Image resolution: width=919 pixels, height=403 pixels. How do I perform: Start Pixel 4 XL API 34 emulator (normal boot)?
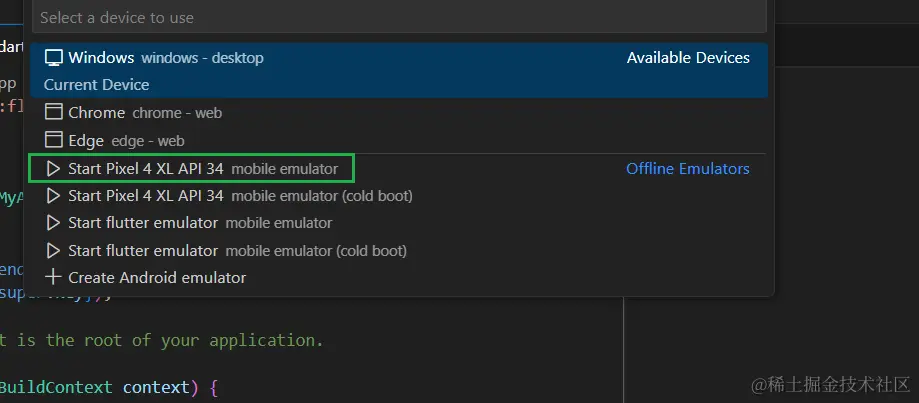click(399, 169)
